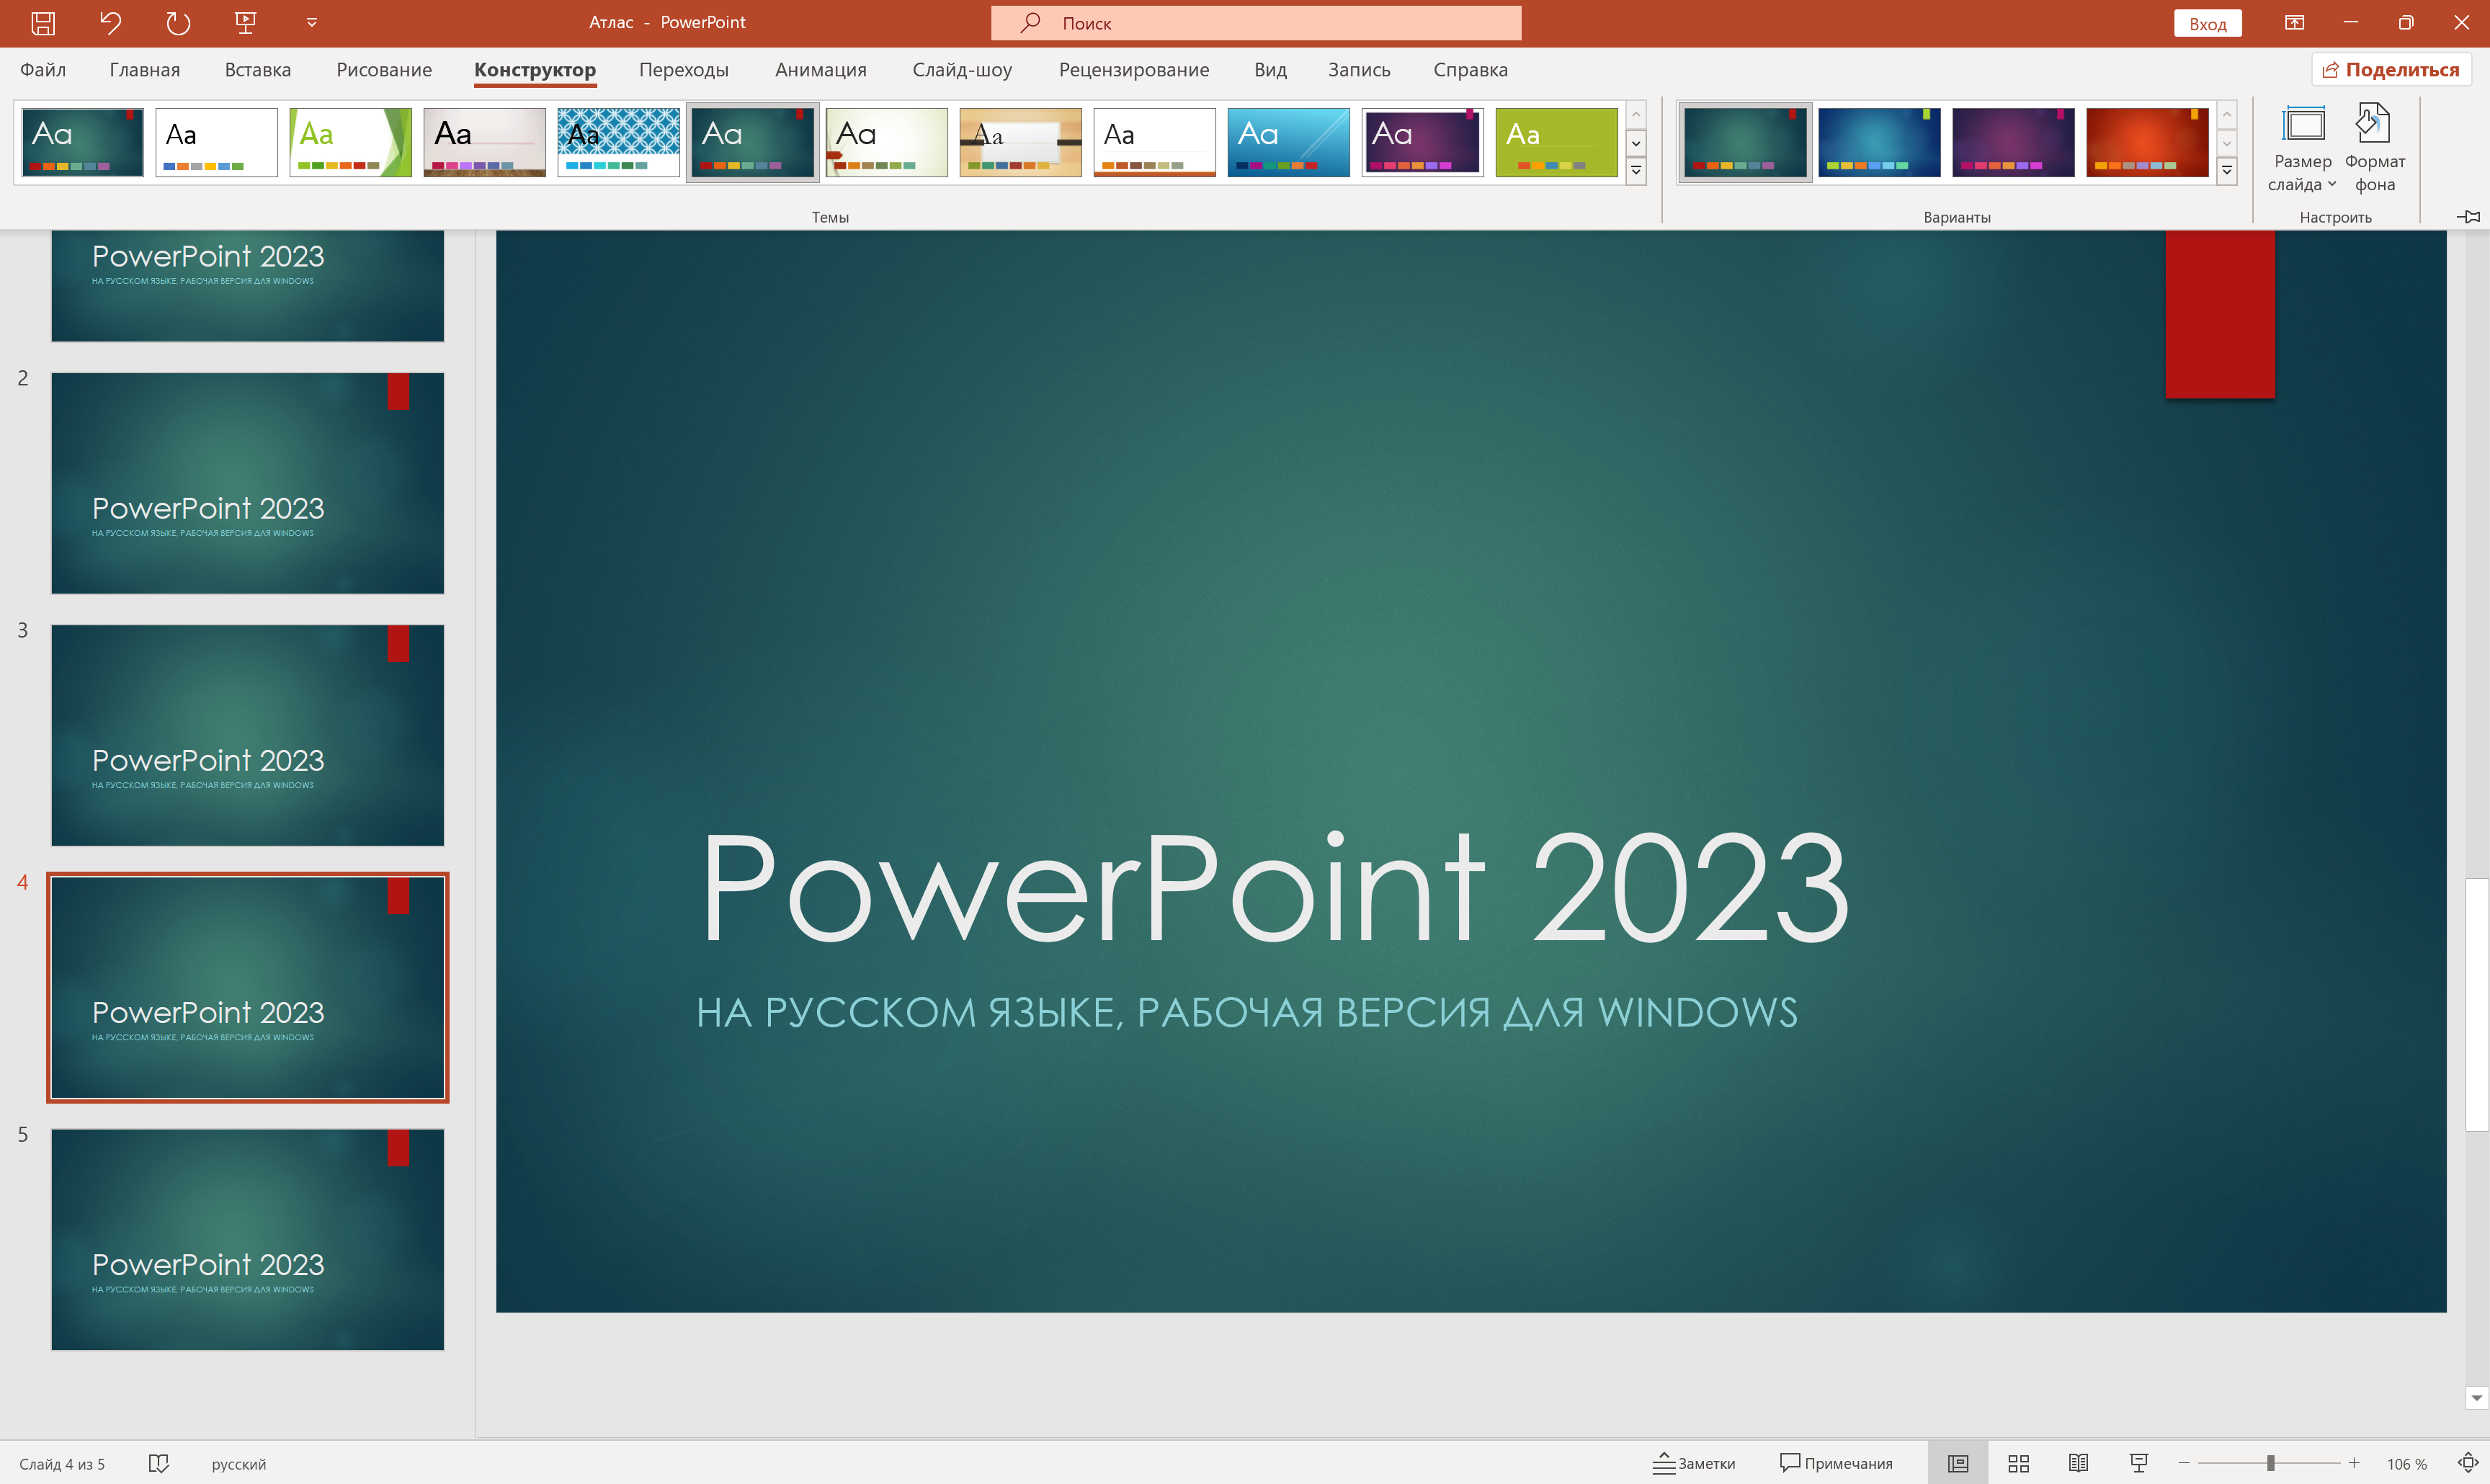Toggle the Заметки (notes) pane
2490x1484 pixels.
point(1695,1462)
